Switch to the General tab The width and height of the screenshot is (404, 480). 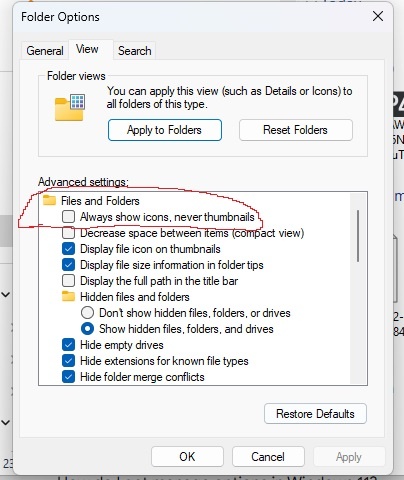[x=45, y=51]
